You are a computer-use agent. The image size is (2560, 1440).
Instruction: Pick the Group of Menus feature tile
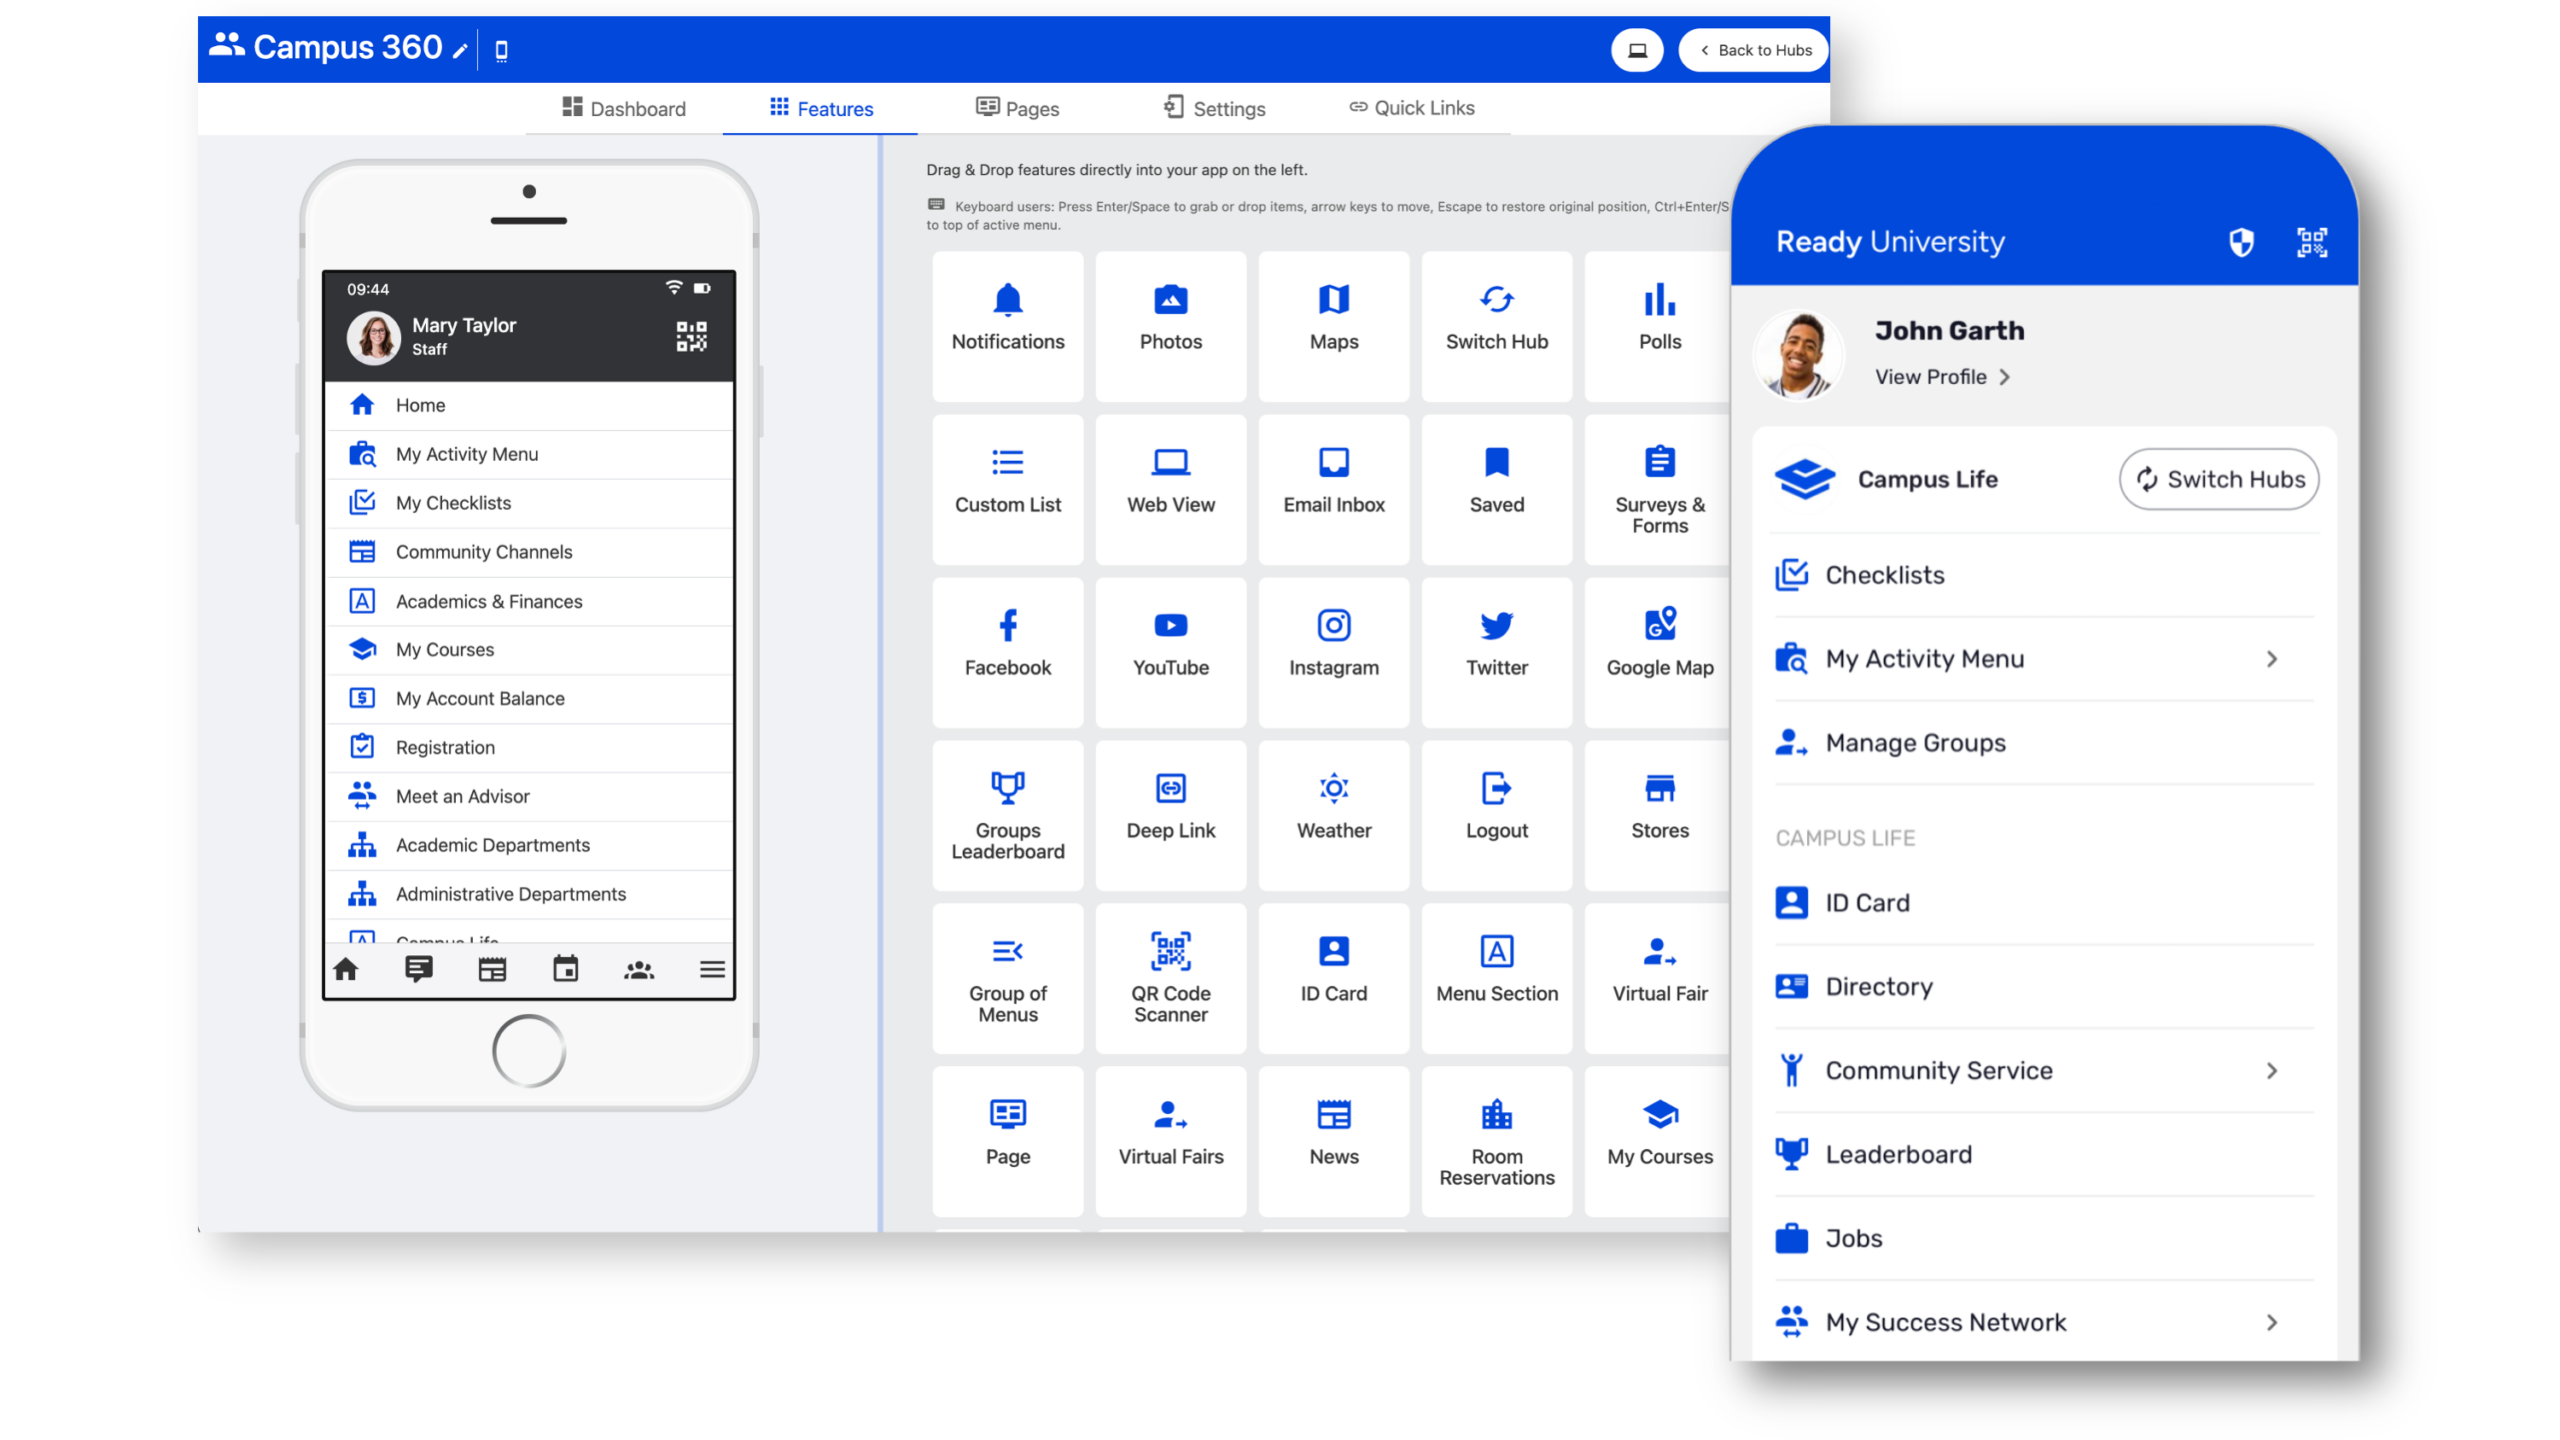click(1007, 978)
